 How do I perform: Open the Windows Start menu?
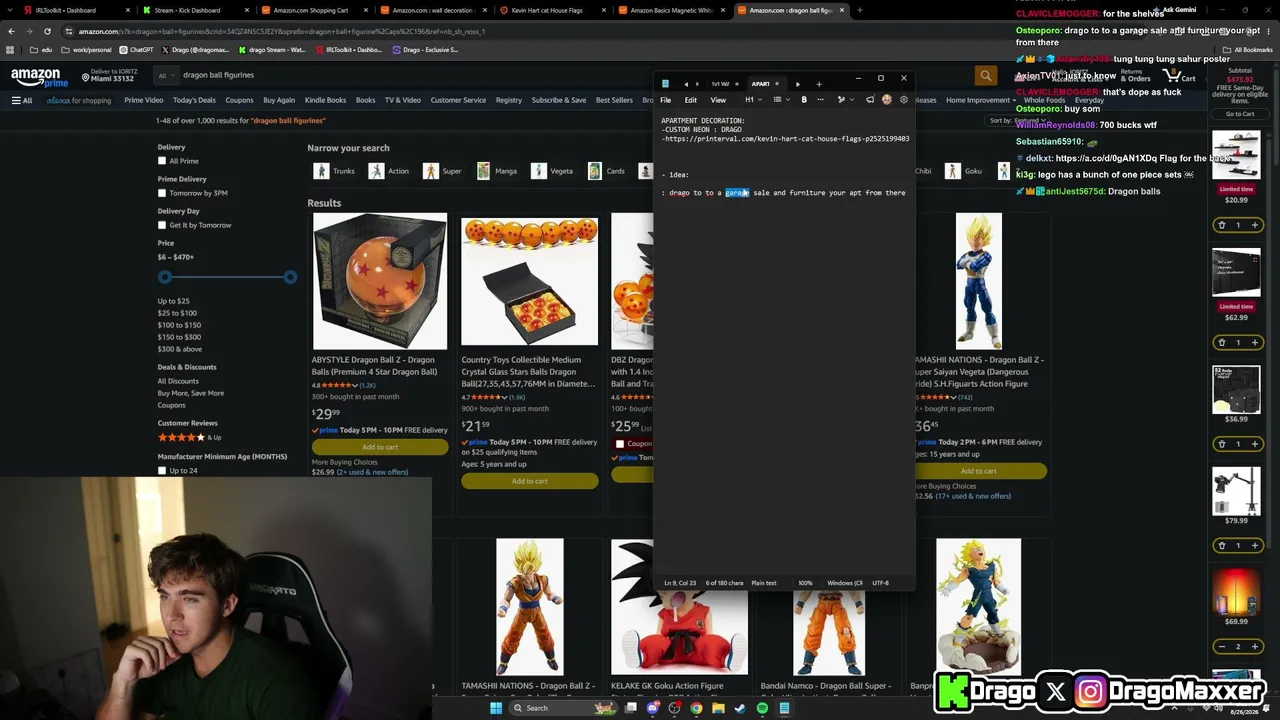tap(495, 708)
